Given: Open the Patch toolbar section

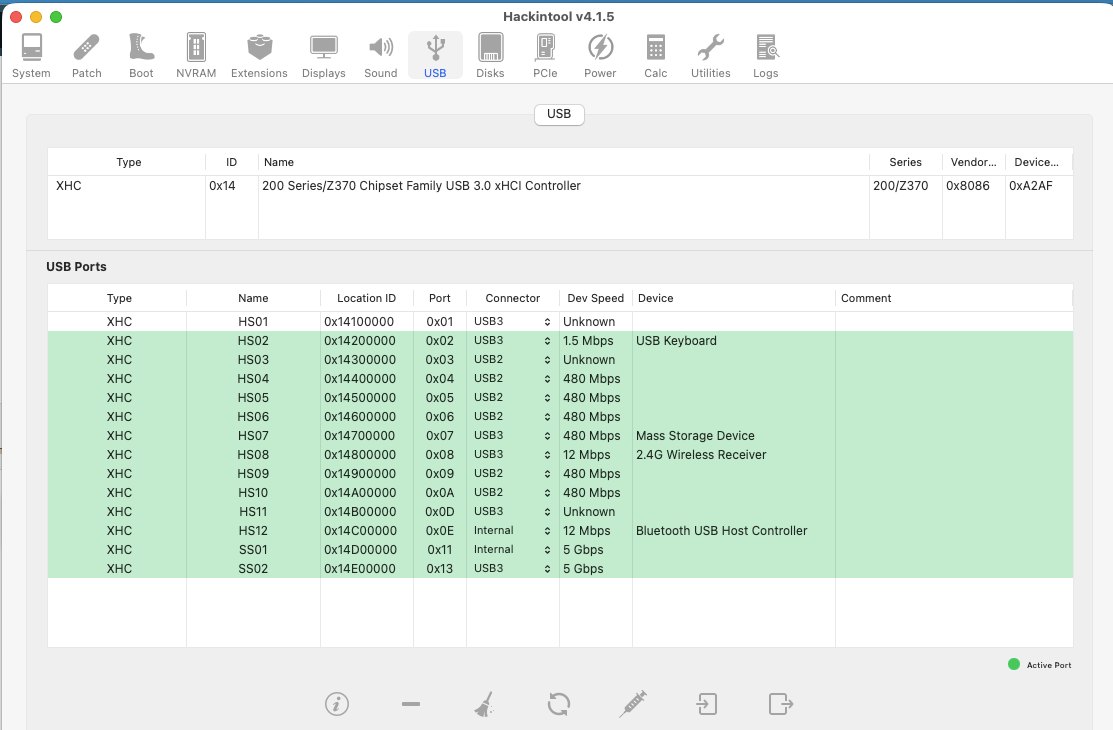Looking at the screenshot, I should 87,56.
